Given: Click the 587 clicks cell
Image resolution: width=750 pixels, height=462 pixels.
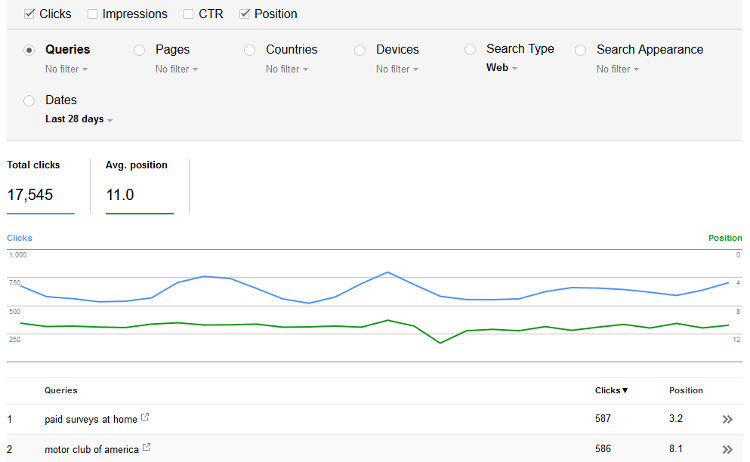Looking at the screenshot, I should click(603, 418).
